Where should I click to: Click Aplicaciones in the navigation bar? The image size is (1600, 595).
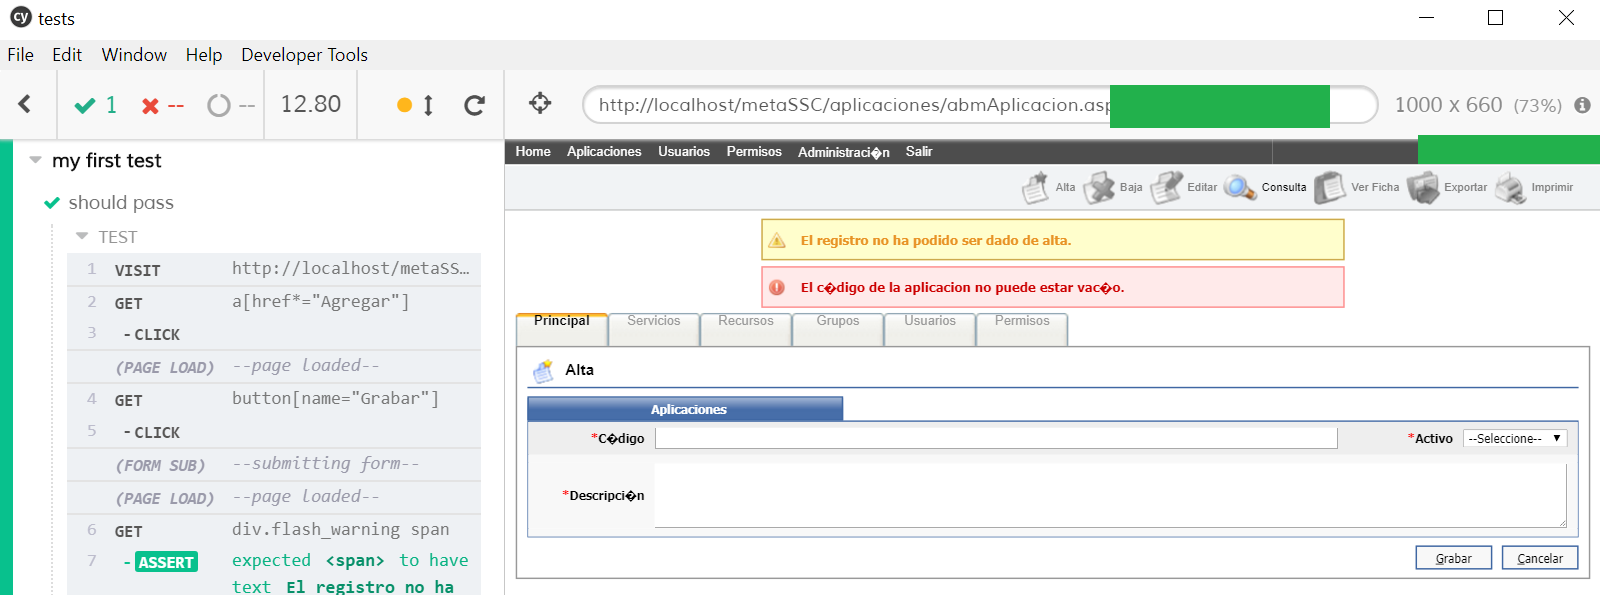[x=604, y=152]
